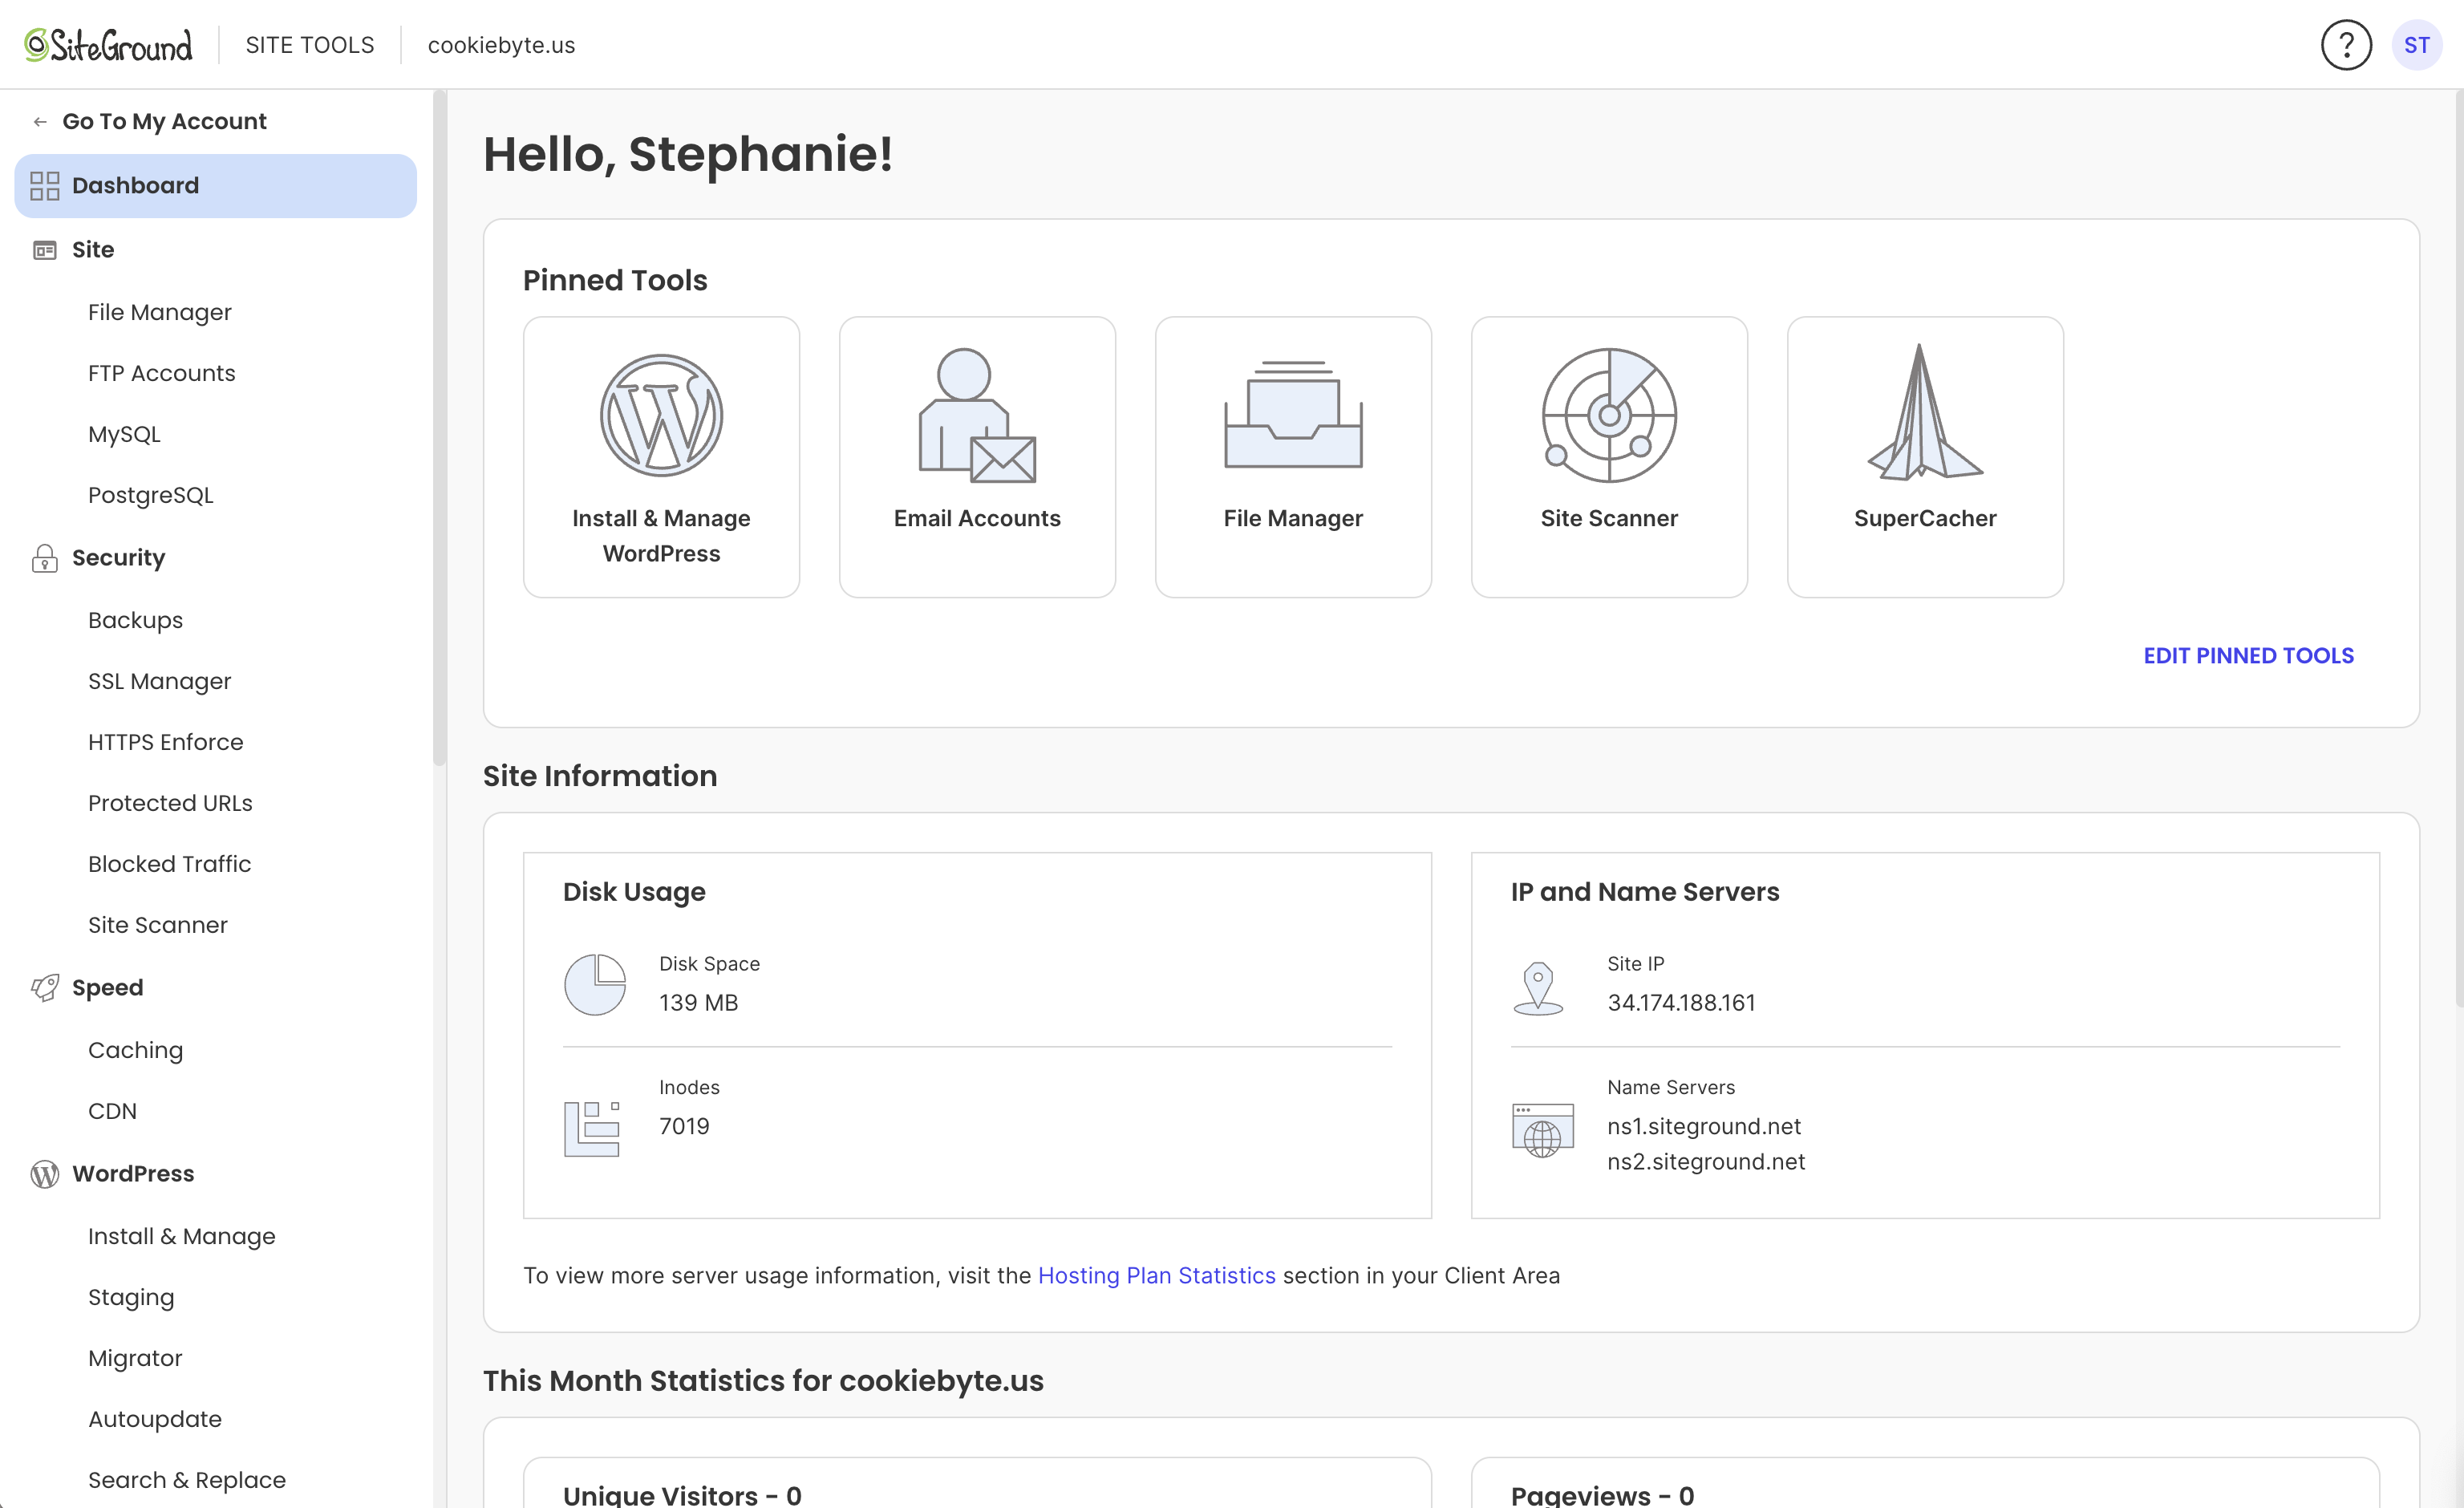2464x1508 pixels.
Task: Click the Email Accounts person-envelope icon
Action: click(x=977, y=415)
